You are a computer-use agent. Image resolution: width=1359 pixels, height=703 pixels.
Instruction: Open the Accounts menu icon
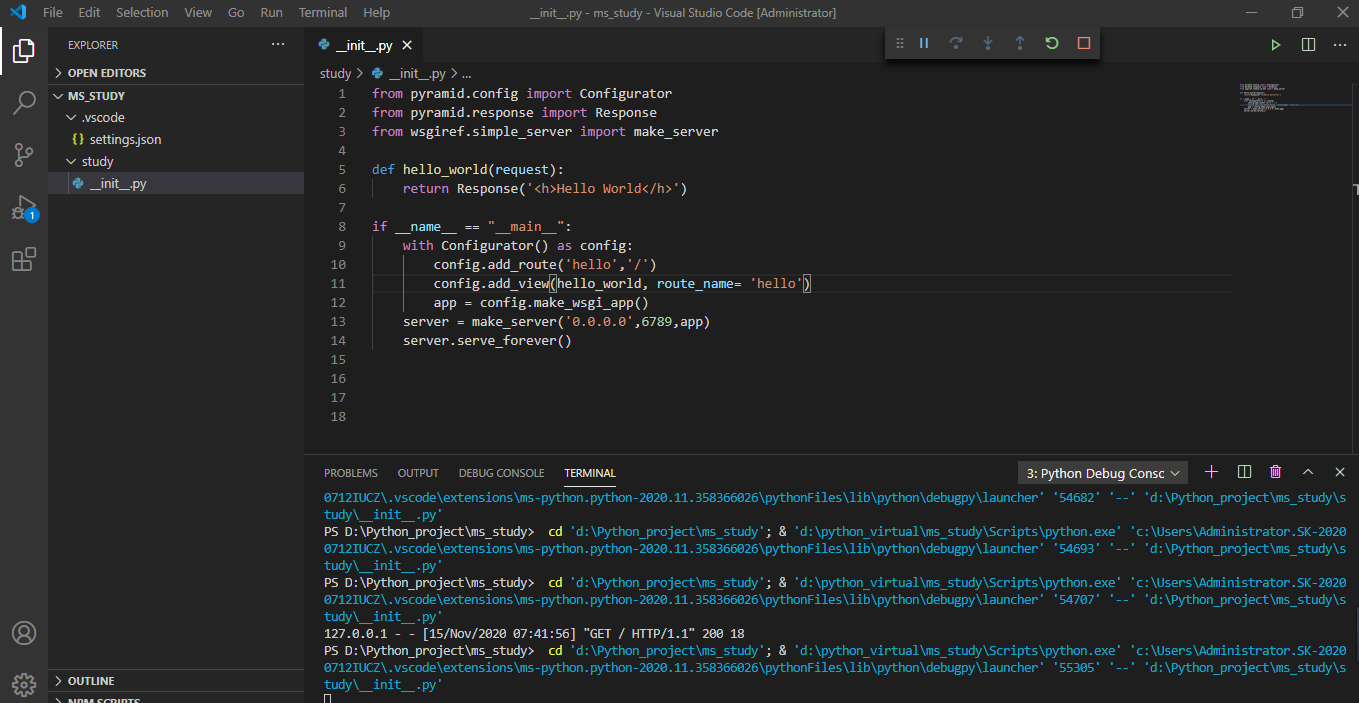coord(24,633)
